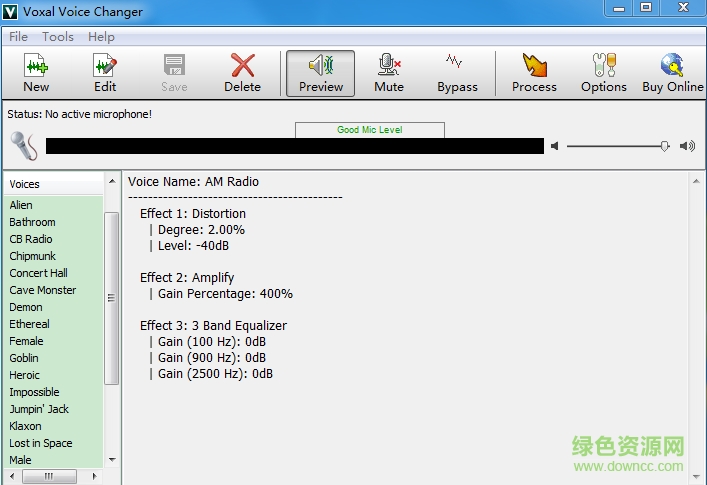Delete the selected voice with red X
Viewport: 707px width, 485px height.
(243, 73)
